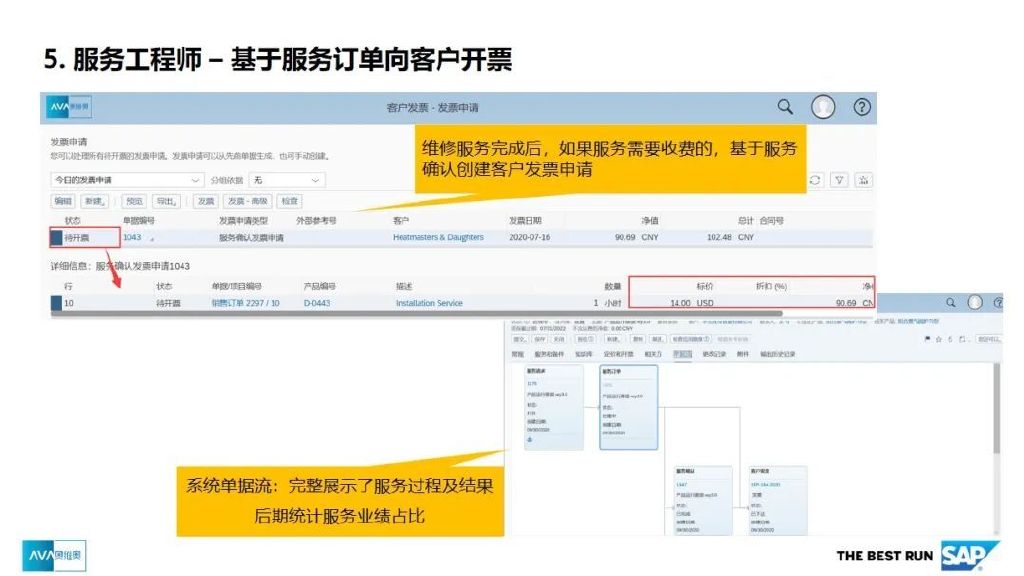Select row marker of detail line 10
The image size is (1024, 576).
tap(56, 303)
